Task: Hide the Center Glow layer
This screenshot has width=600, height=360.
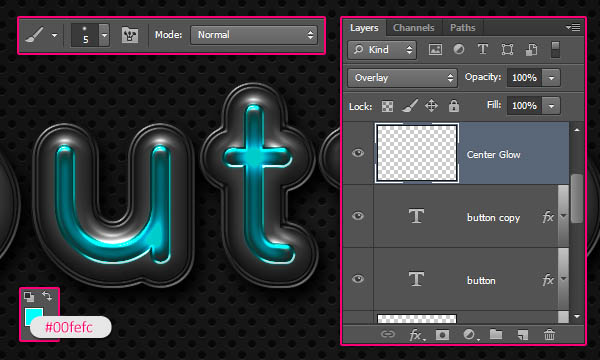Action: point(358,153)
